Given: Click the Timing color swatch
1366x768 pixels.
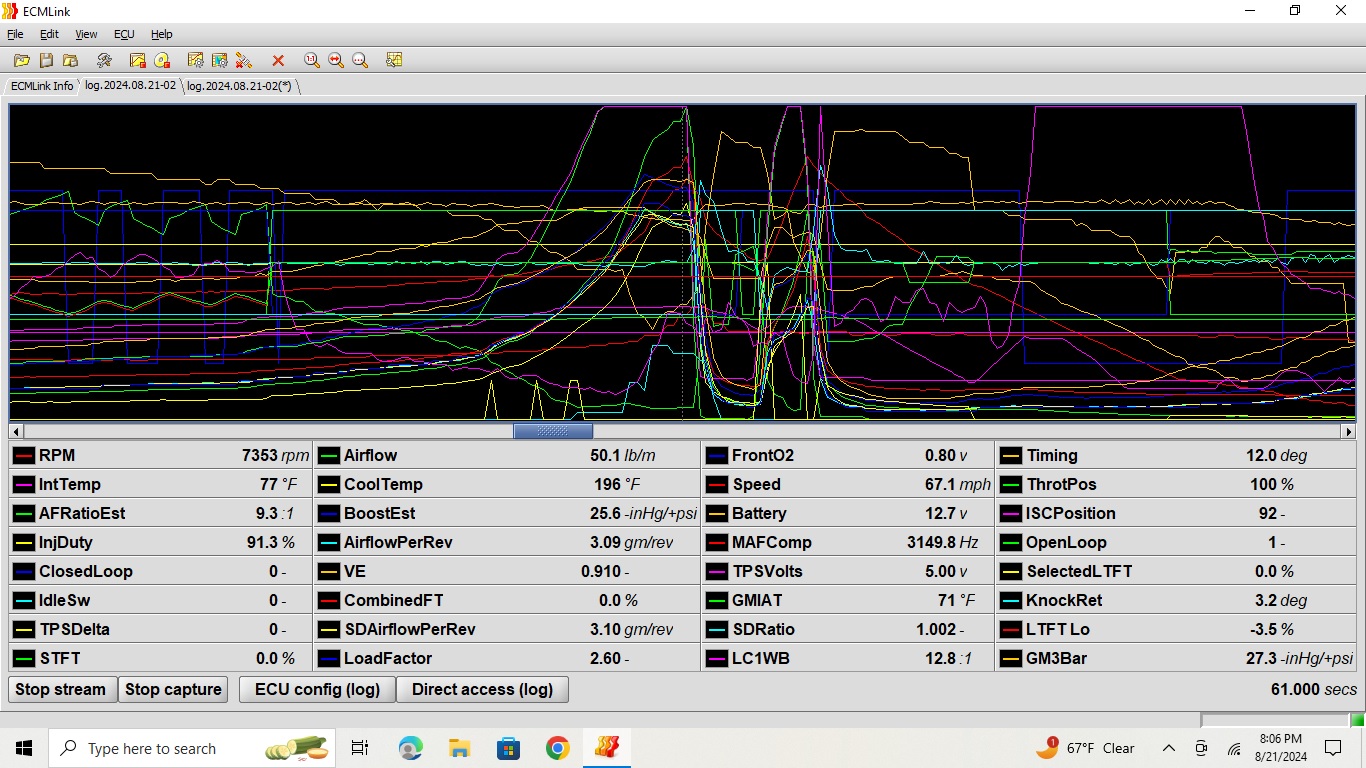Looking at the screenshot, I should click(1011, 456).
